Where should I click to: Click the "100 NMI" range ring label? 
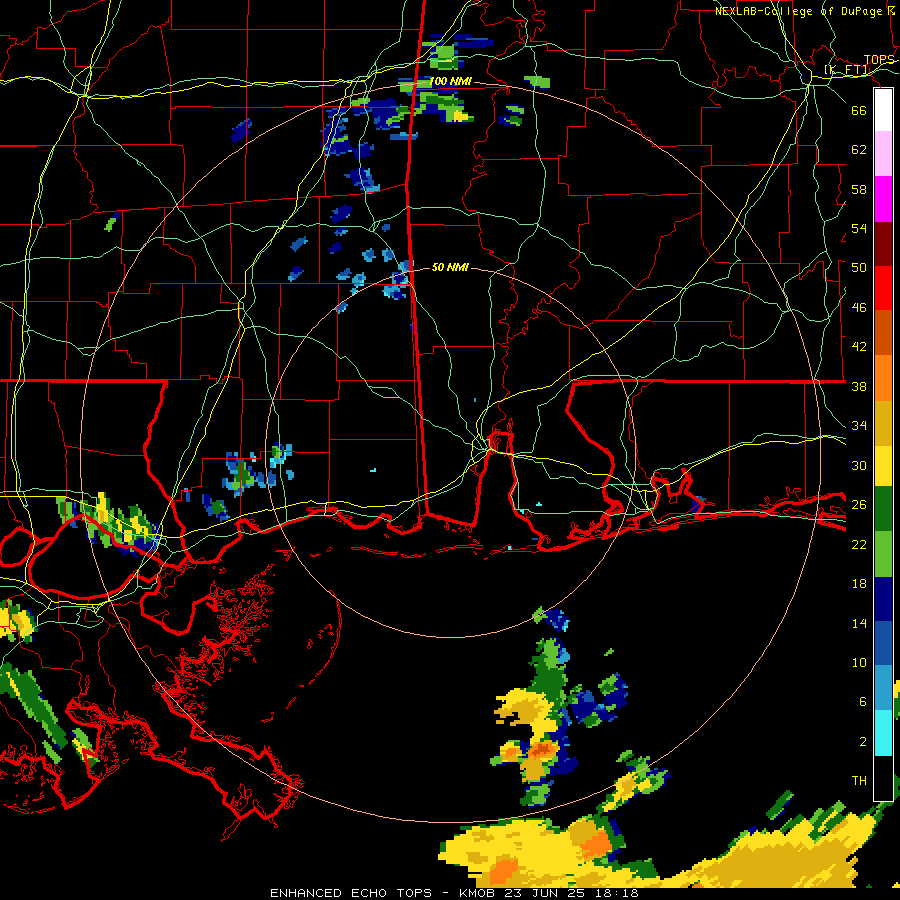point(451,82)
